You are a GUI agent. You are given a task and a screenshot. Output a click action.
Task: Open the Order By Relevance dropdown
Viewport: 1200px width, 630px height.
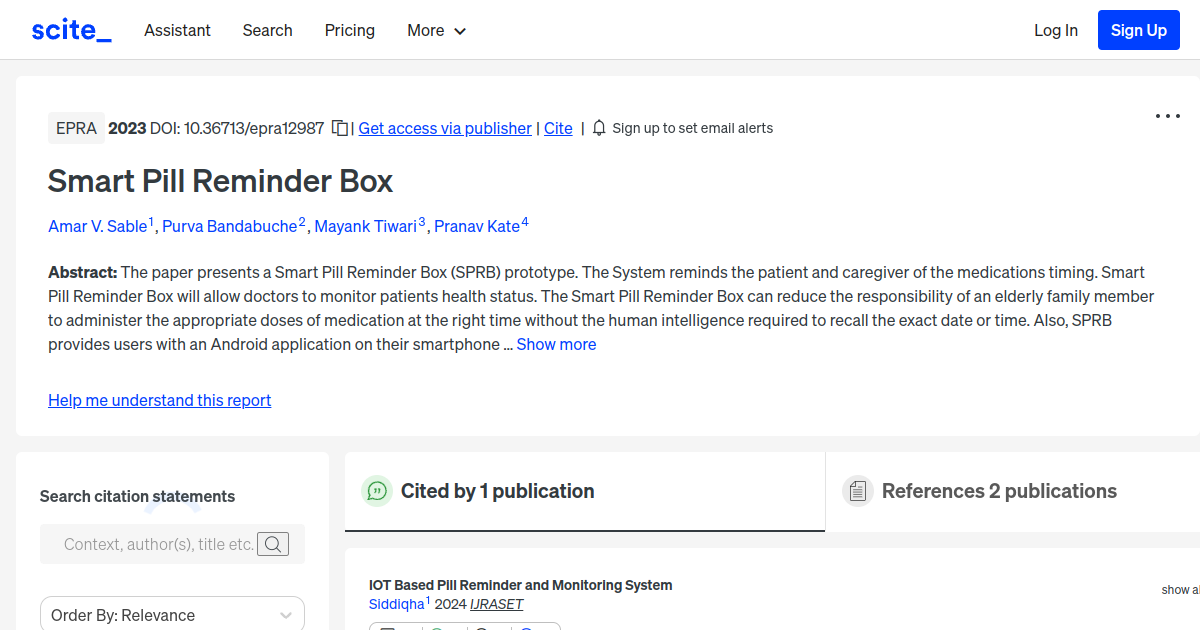click(x=171, y=614)
